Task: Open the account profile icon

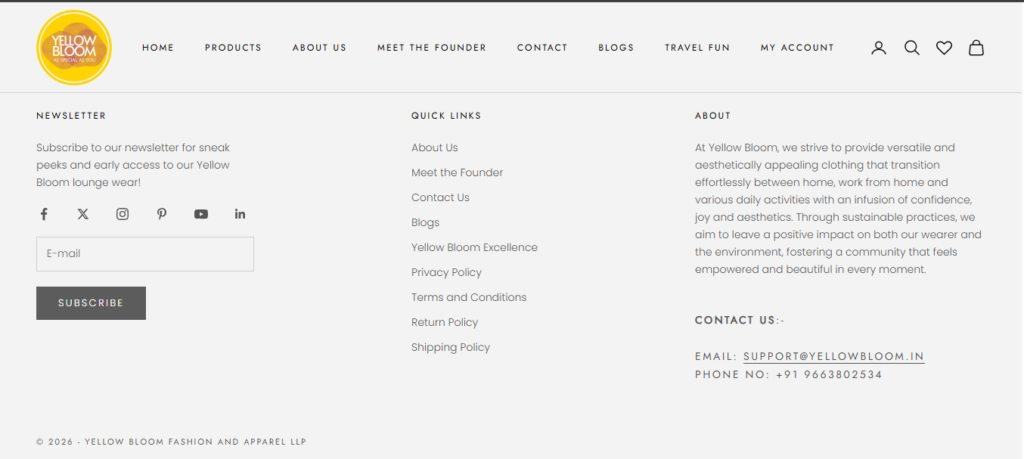Action: point(878,47)
